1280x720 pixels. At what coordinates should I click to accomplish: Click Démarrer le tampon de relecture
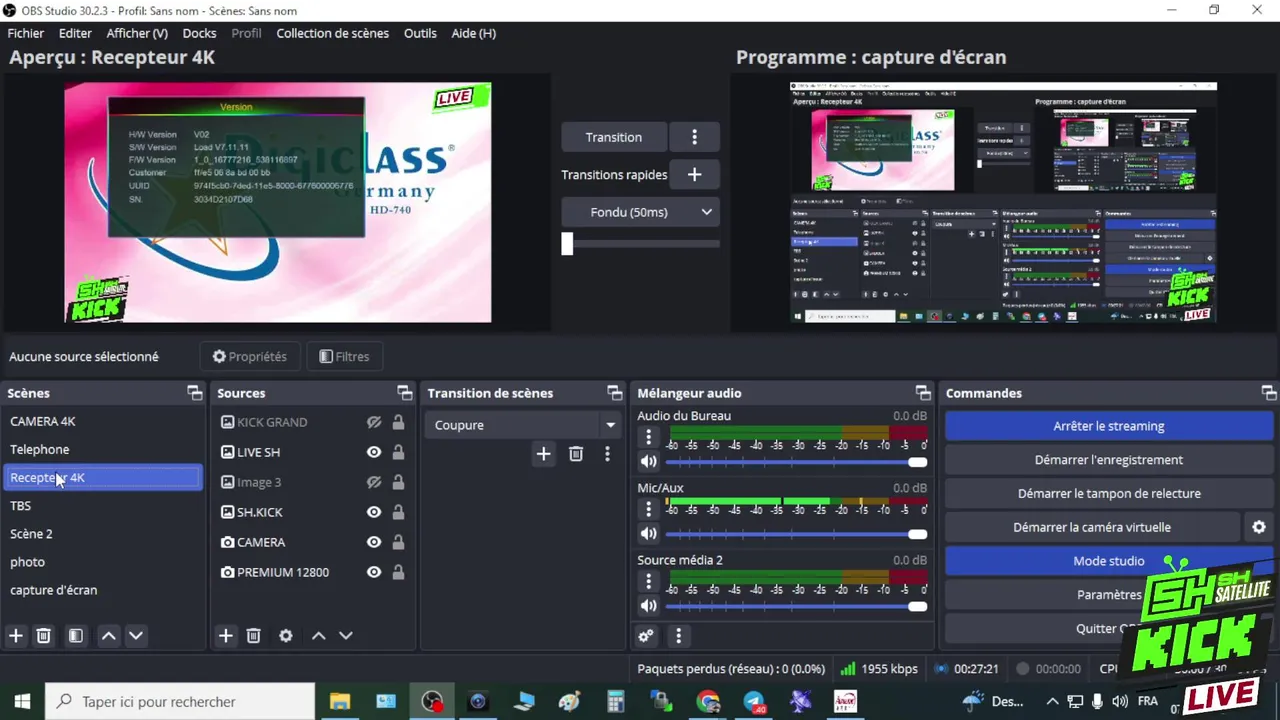(x=1108, y=493)
